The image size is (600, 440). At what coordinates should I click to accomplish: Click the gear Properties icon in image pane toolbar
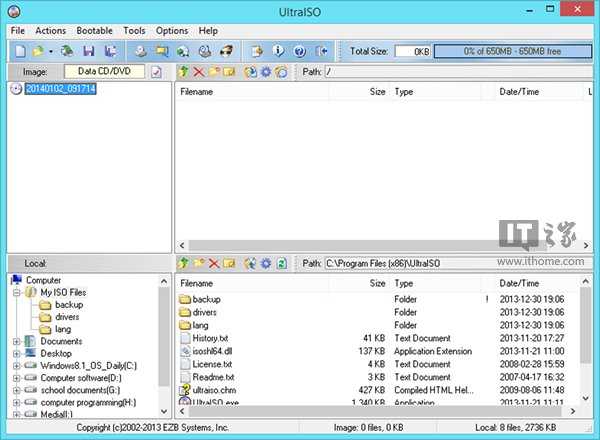tap(266, 72)
